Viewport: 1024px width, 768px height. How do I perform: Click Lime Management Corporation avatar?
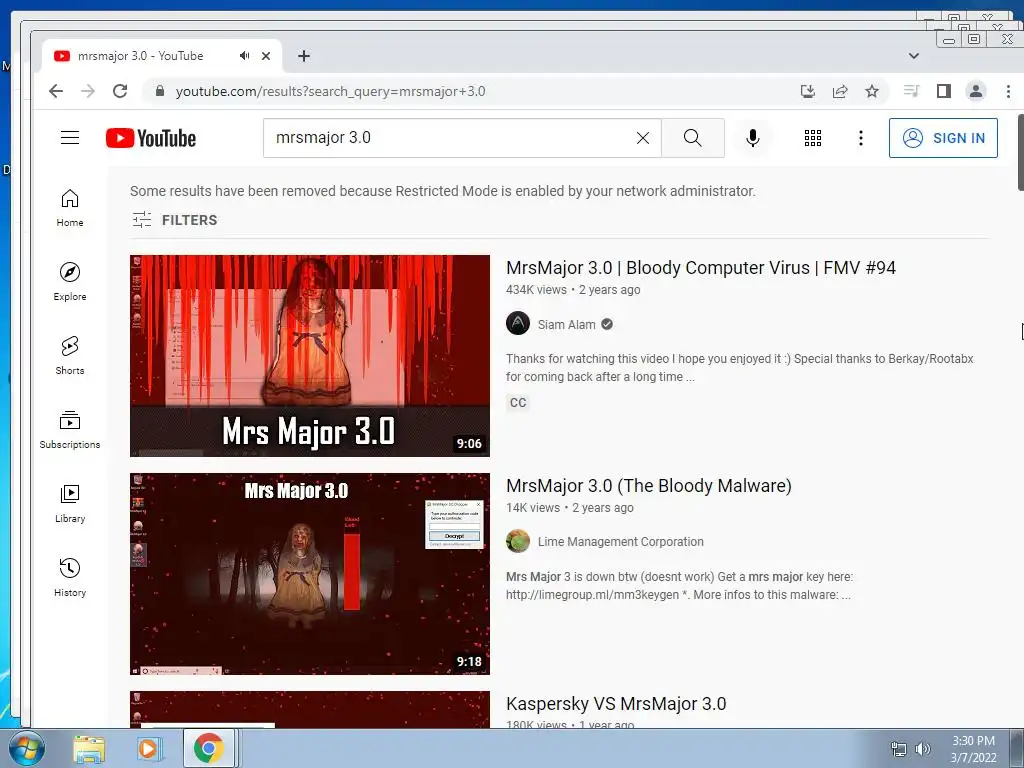point(518,541)
